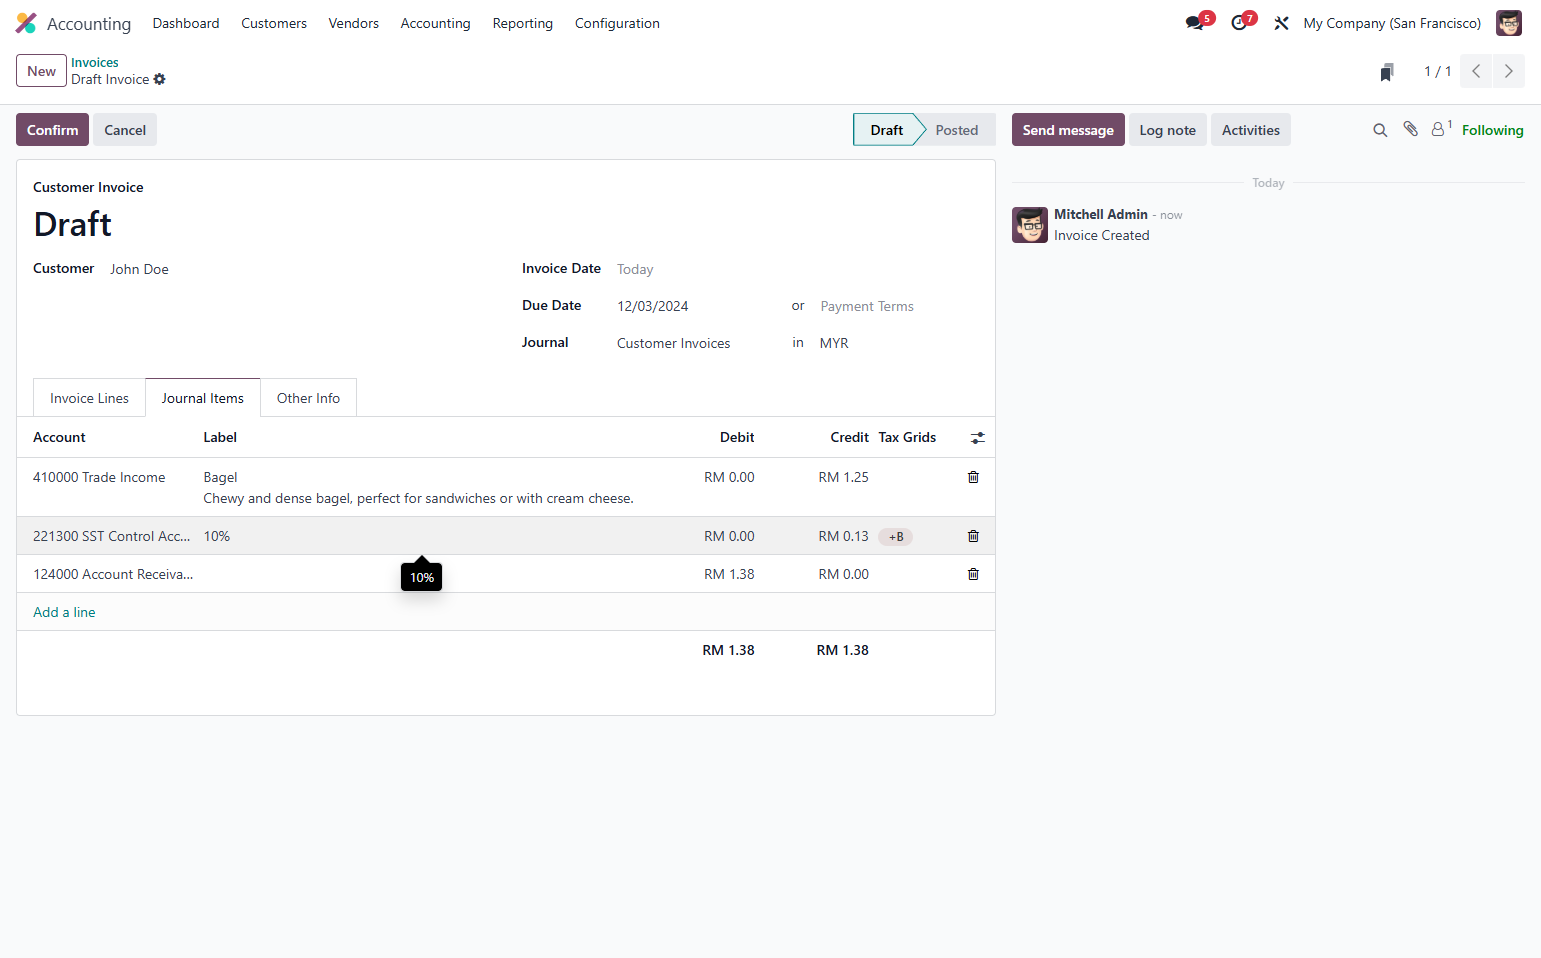
Task: Open optional columns settings icon
Action: click(x=978, y=438)
